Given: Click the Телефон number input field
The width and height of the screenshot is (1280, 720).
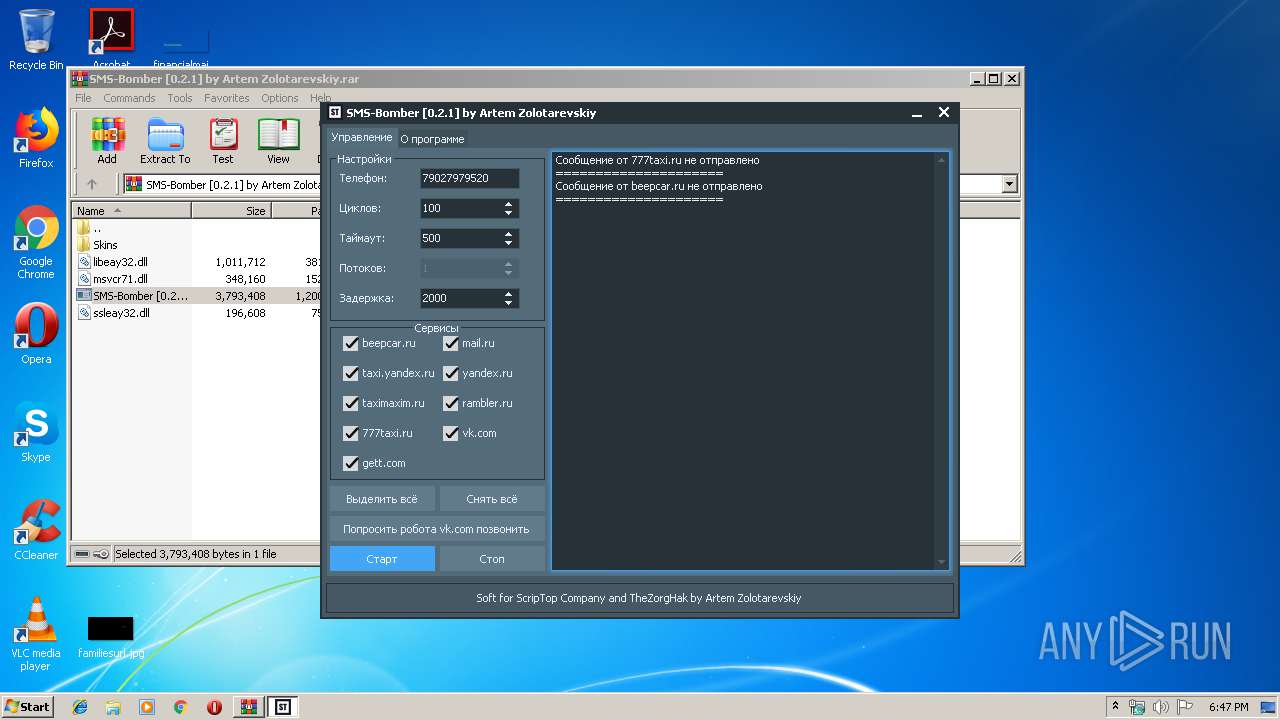Looking at the screenshot, I should pyautogui.click(x=470, y=178).
